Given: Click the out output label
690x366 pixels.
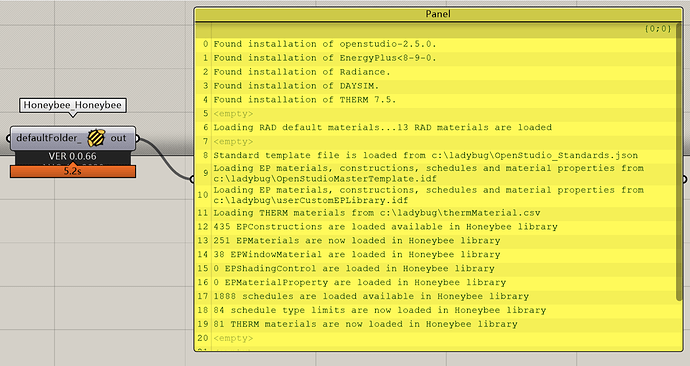Looking at the screenshot, I should pyautogui.click(x=118, y=138).
